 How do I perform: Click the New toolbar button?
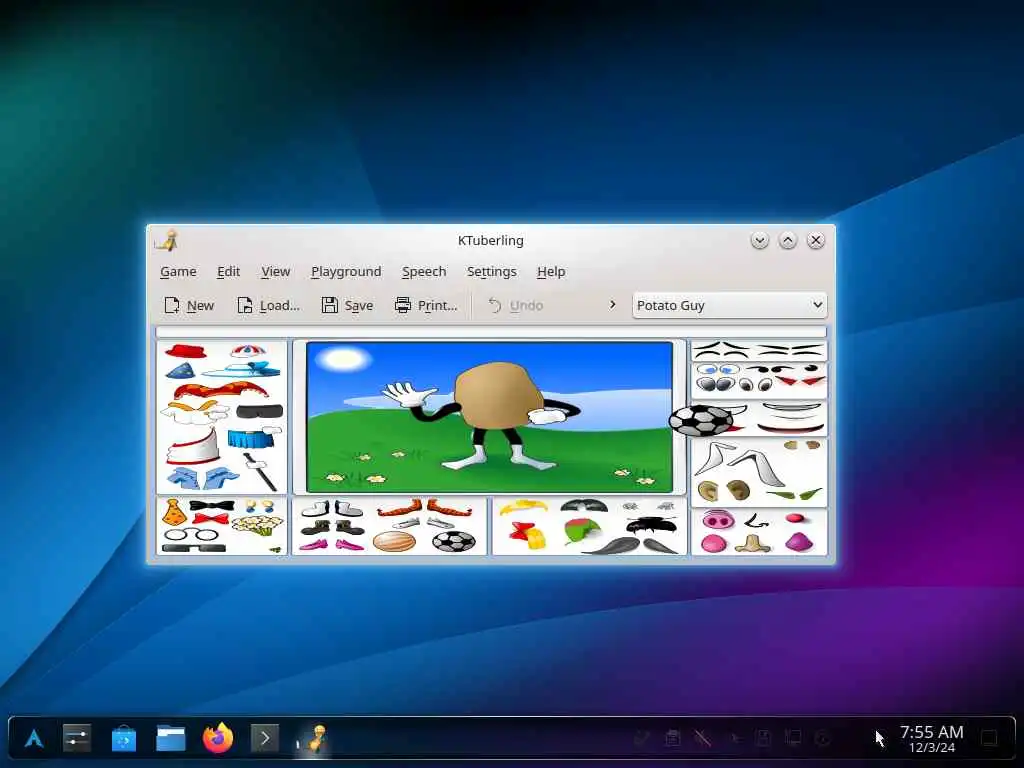click(x=189, y=305)
